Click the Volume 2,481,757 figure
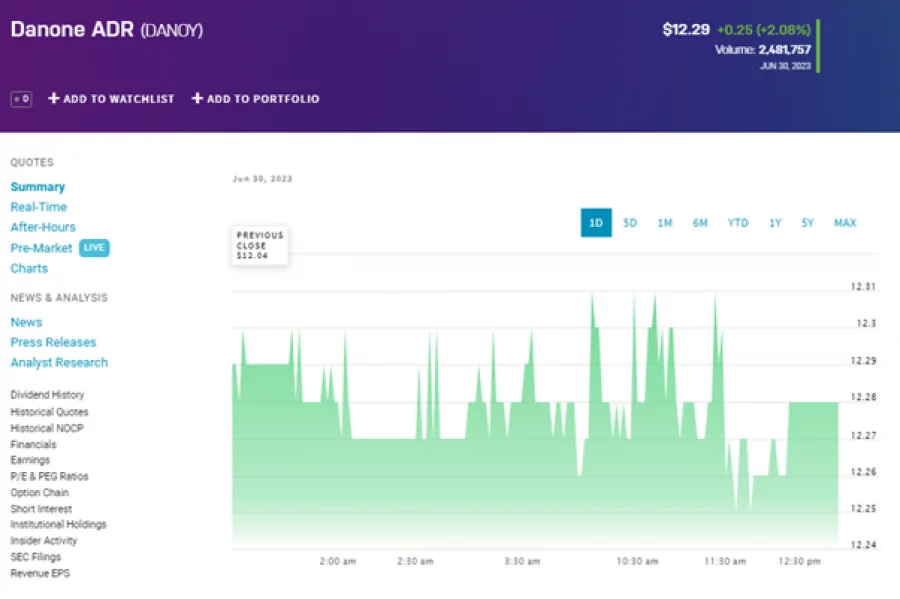 click(x=763, y=50)
